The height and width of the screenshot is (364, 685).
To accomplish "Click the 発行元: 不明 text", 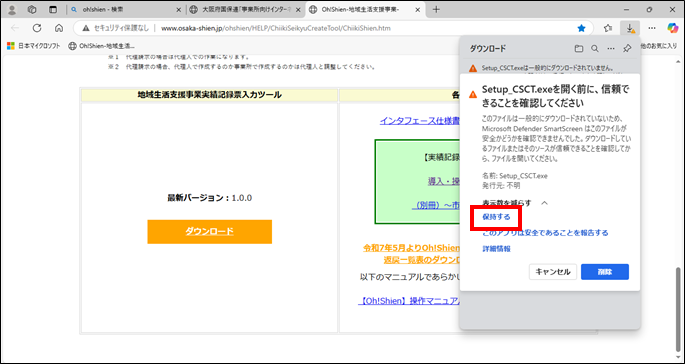I will [501, 185].
